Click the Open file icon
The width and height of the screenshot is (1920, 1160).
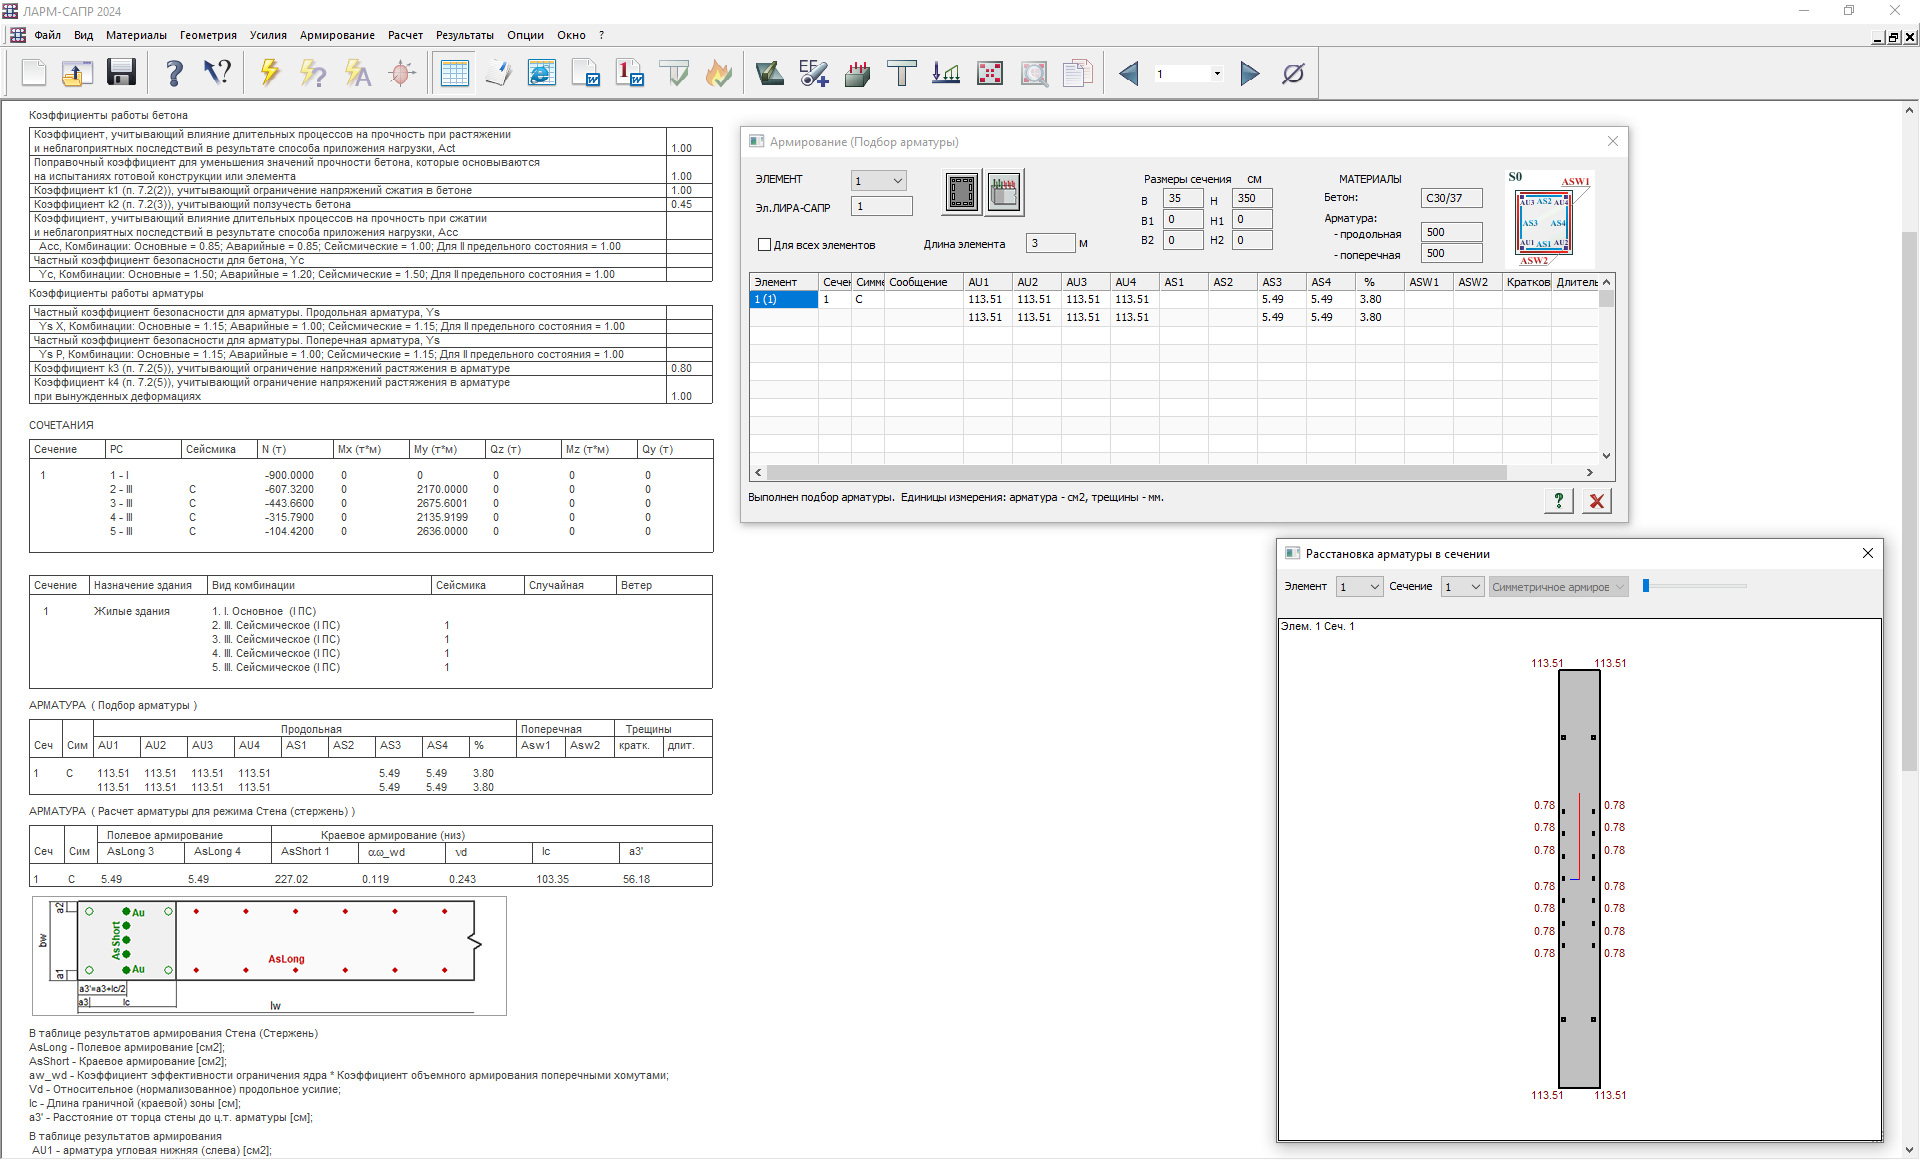point(77,73)
